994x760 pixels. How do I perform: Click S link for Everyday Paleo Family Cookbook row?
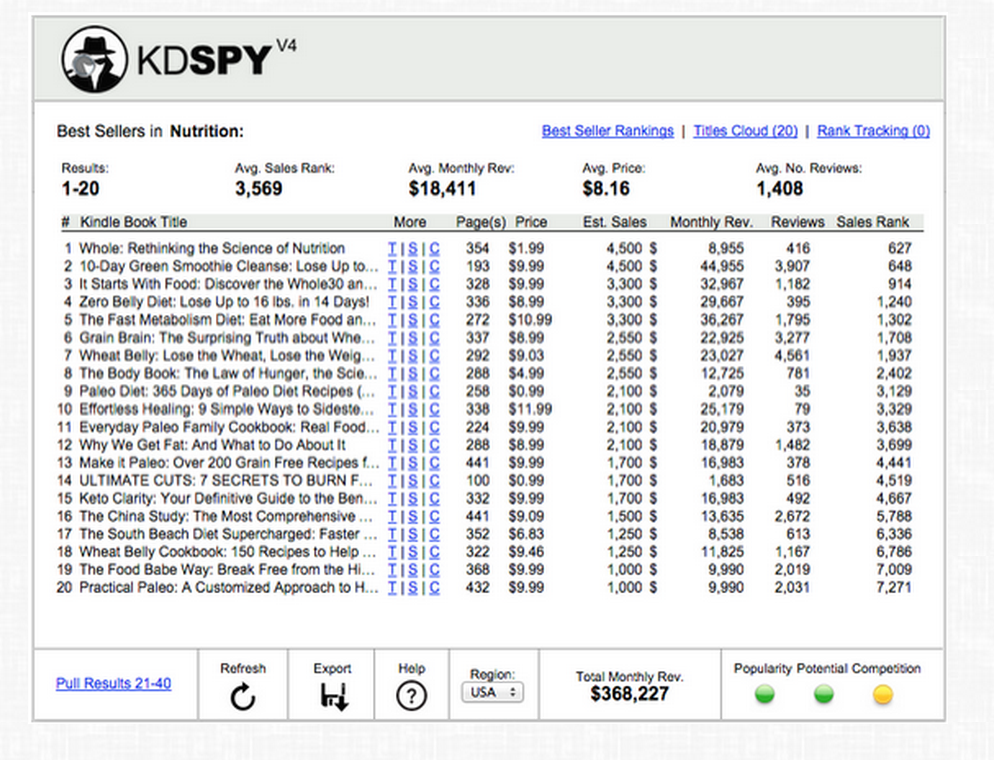point(413,427)
